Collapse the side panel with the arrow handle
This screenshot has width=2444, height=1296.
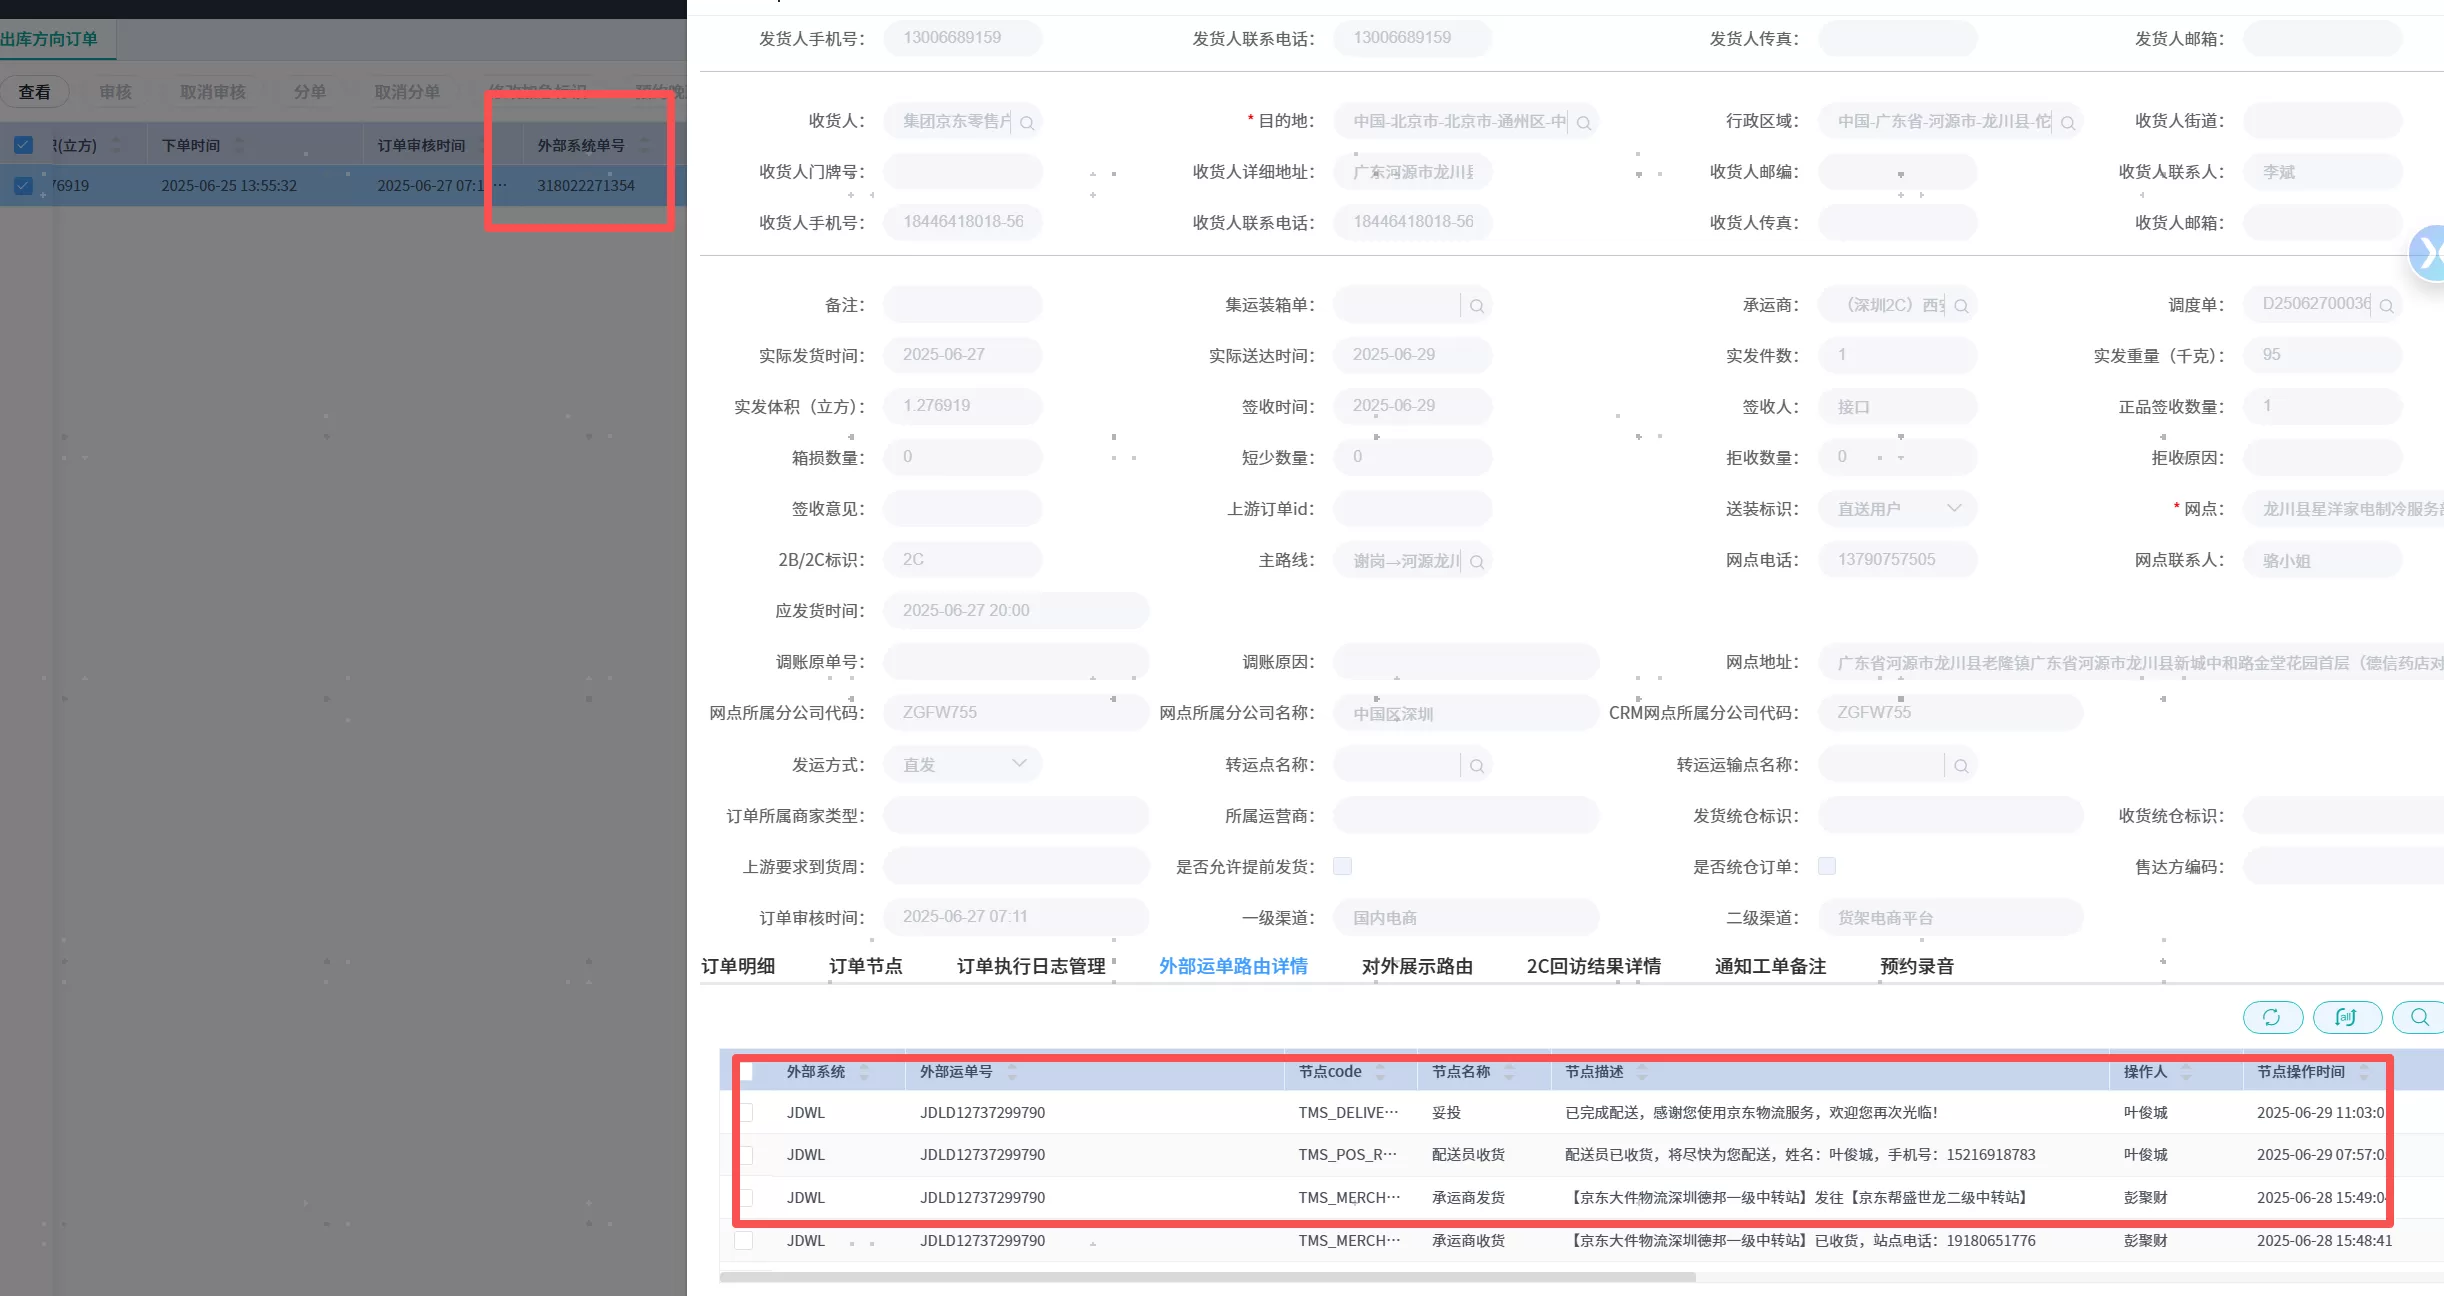pyautogui.click(x=2428, y=253)
